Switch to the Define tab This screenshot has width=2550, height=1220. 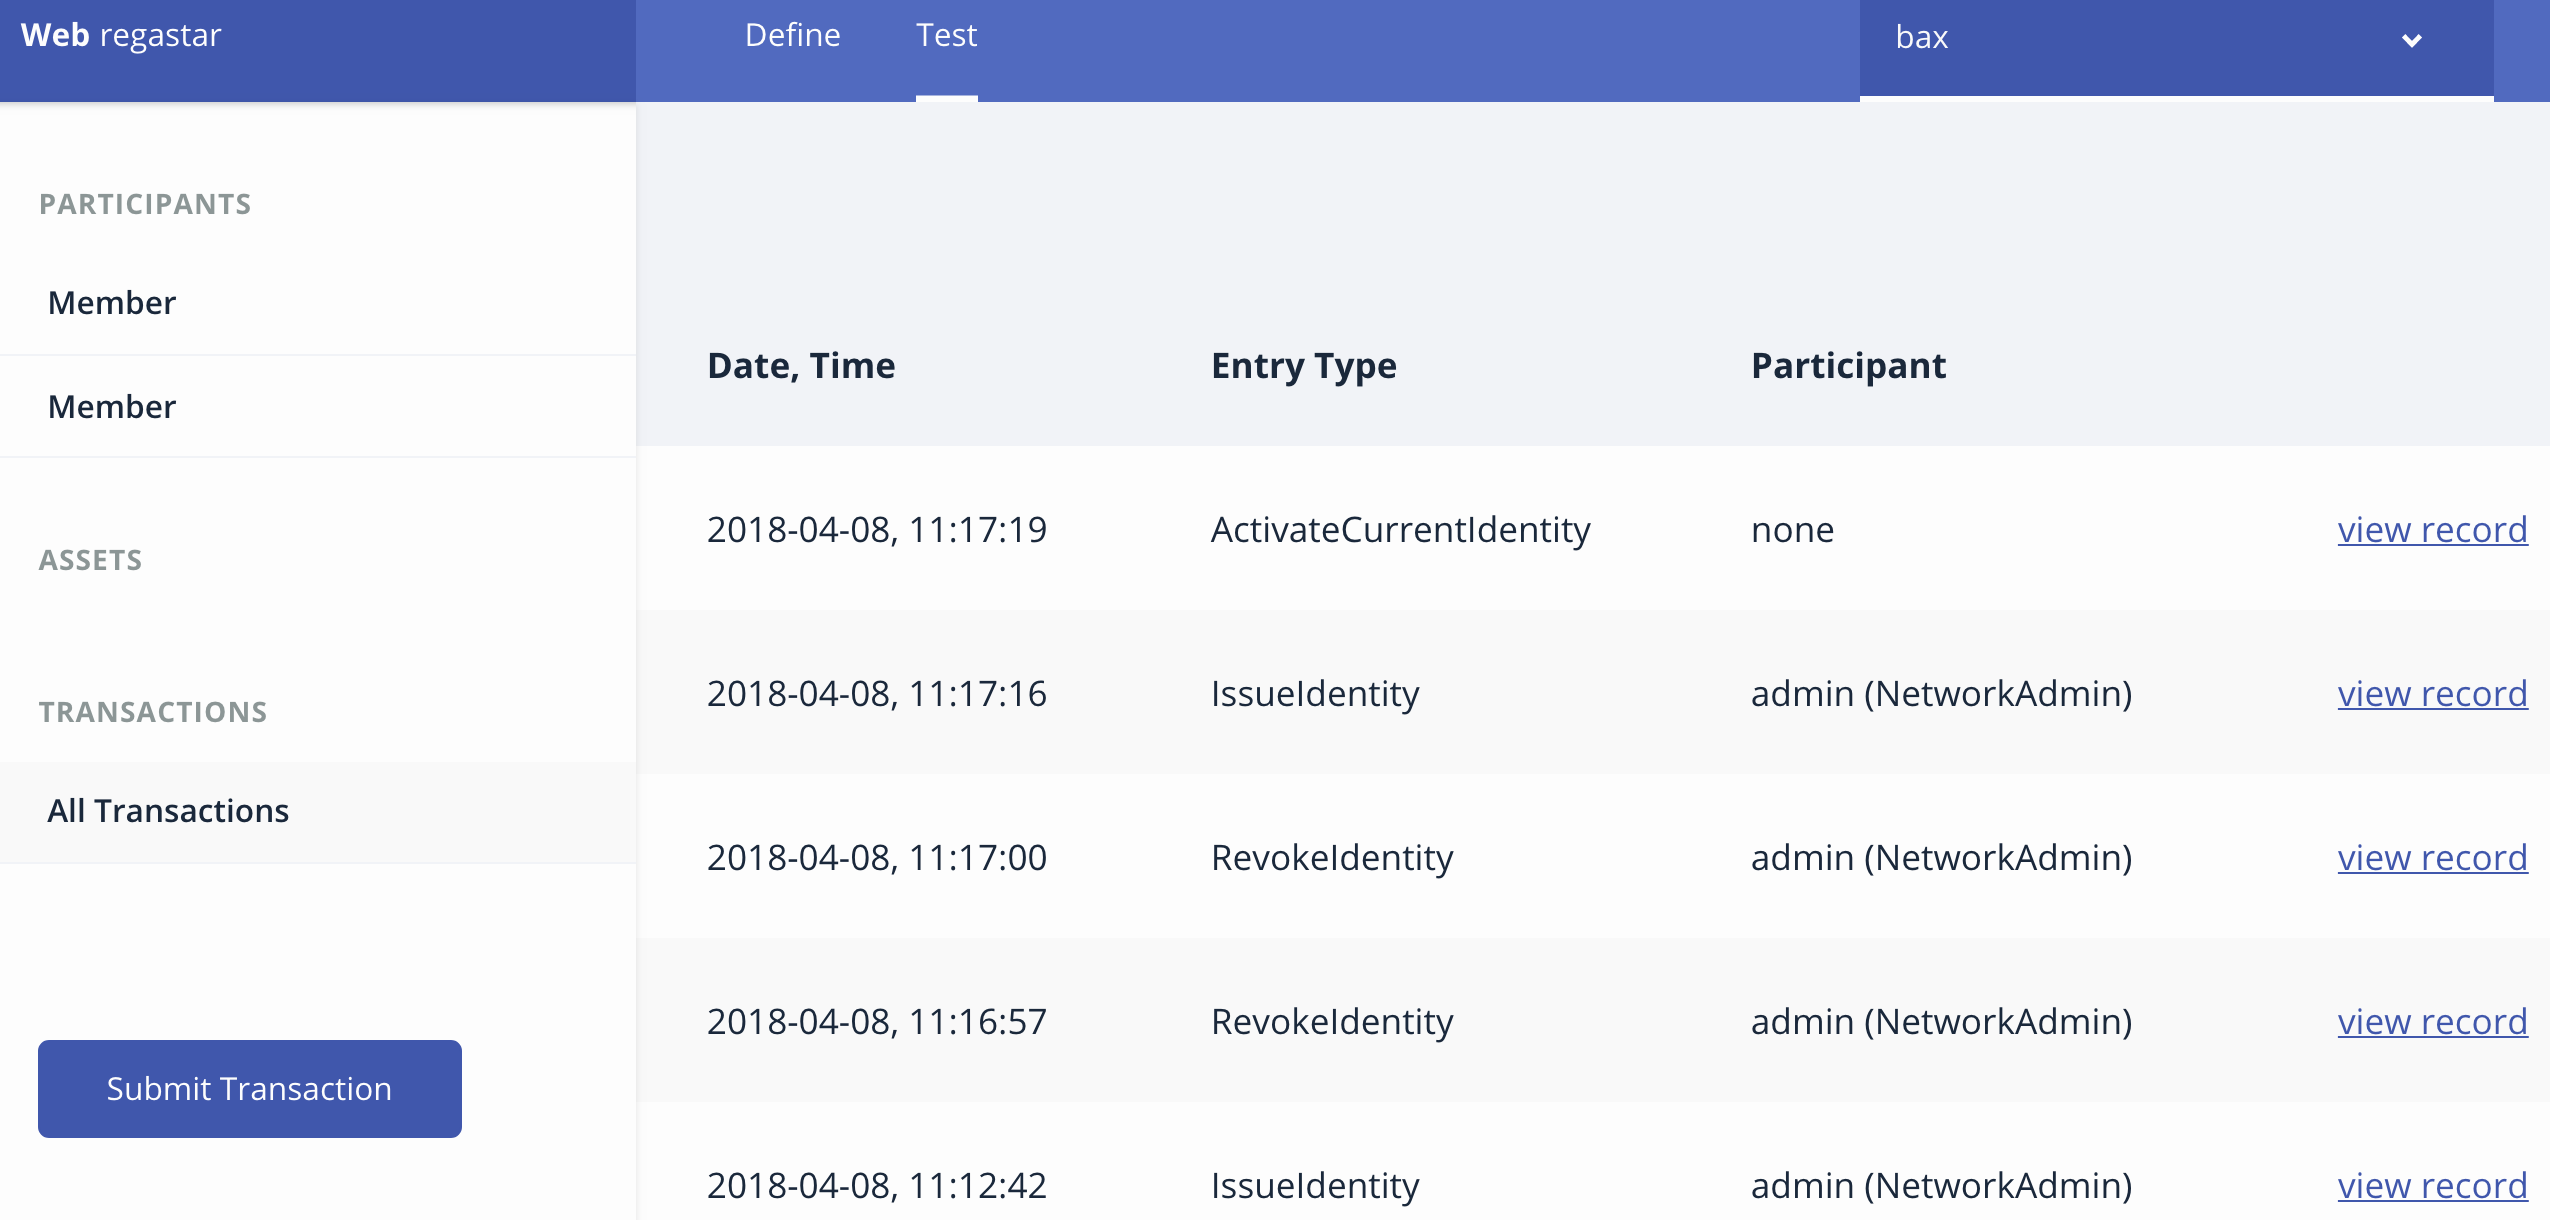pyautogui.click(x=792, y=36)
